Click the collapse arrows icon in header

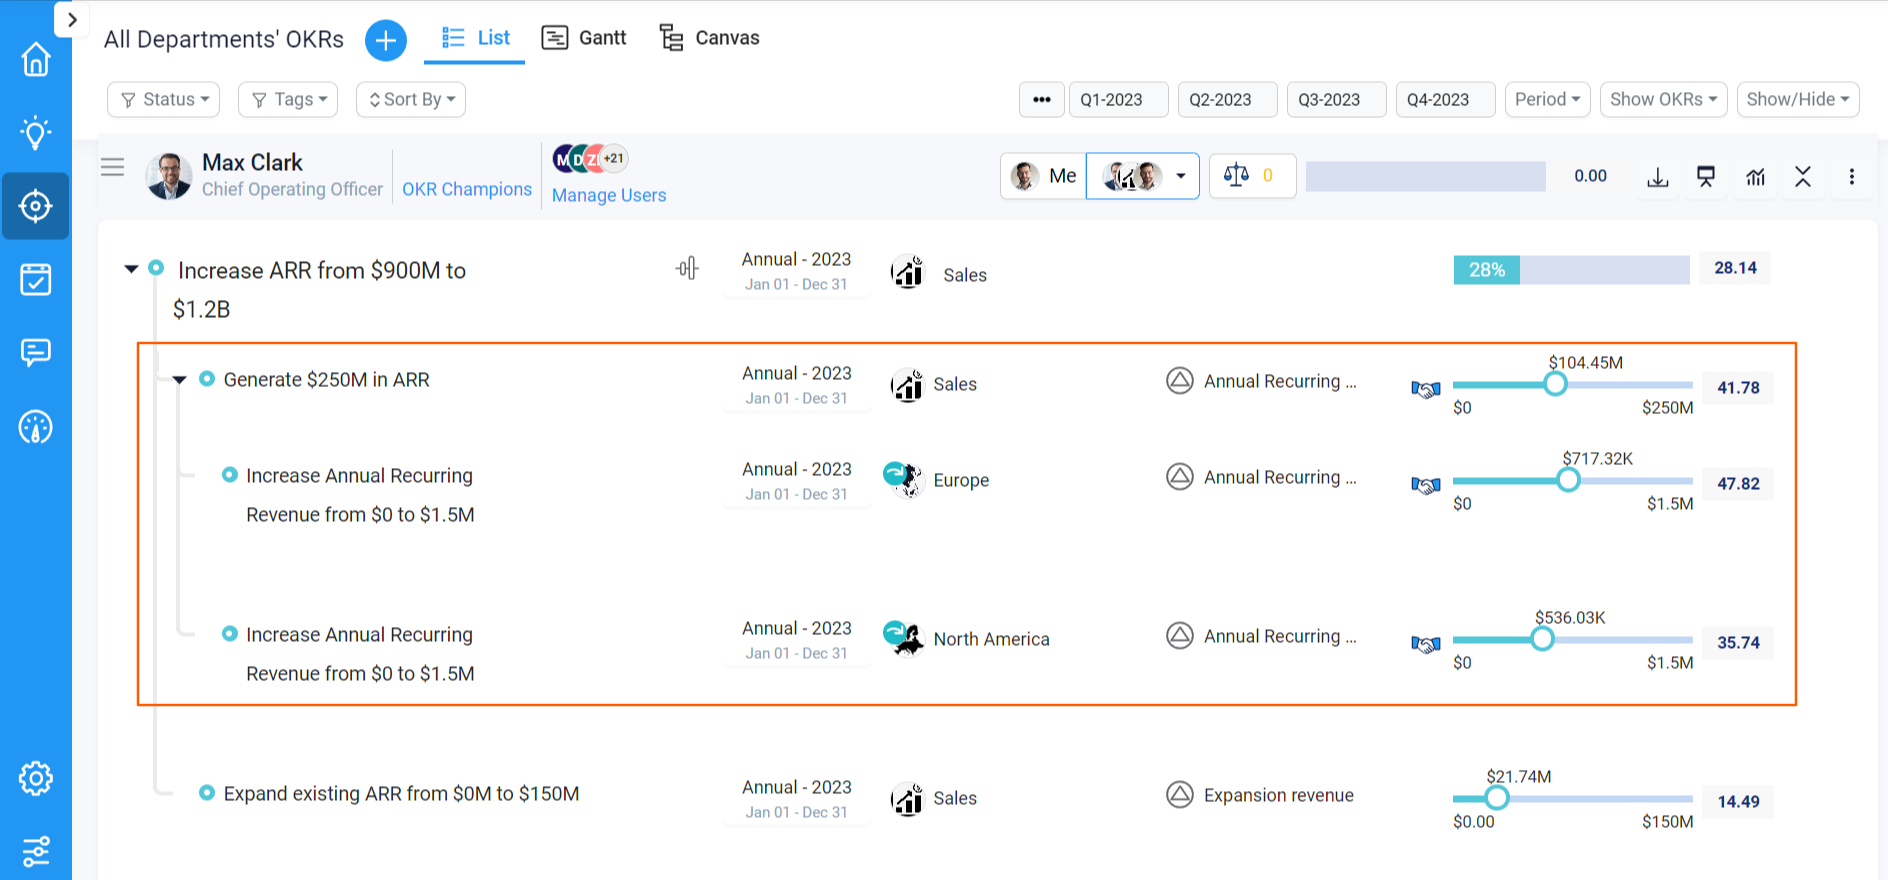coord(1803,177)
